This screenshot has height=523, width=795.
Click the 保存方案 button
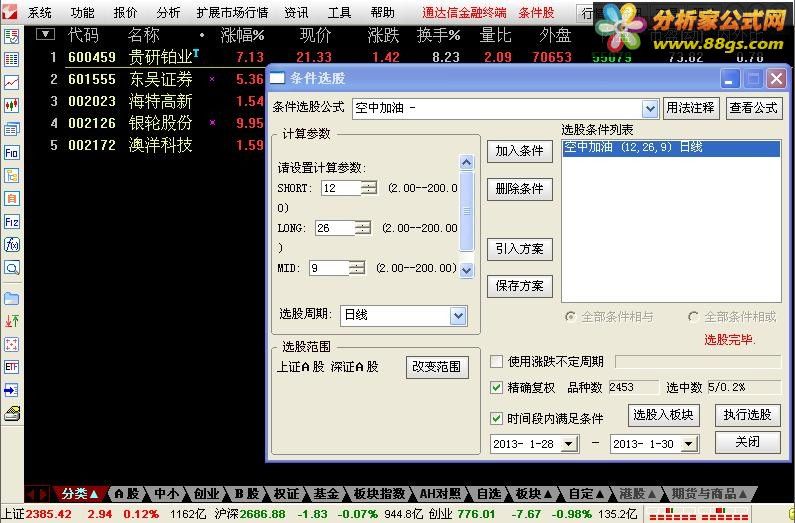pyautogui.click(x=520, y=286)
